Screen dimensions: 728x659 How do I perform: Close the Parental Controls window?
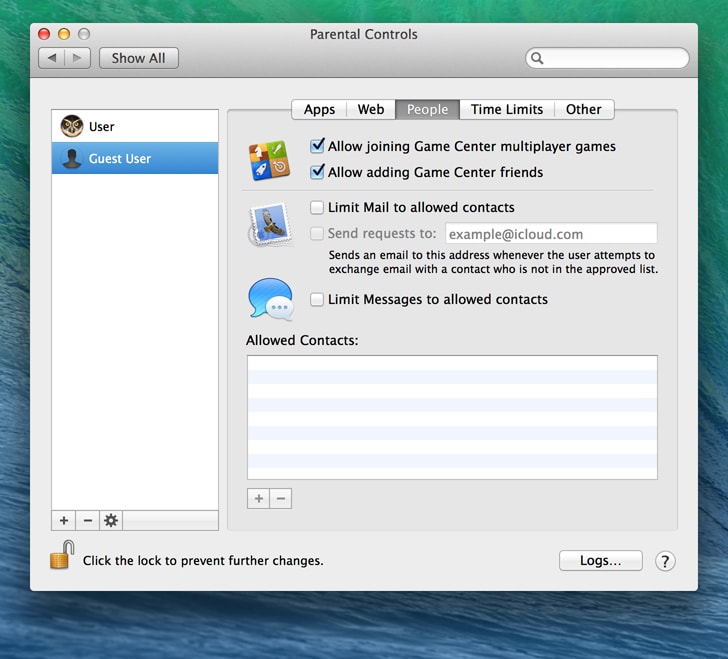tap(44, 34)
